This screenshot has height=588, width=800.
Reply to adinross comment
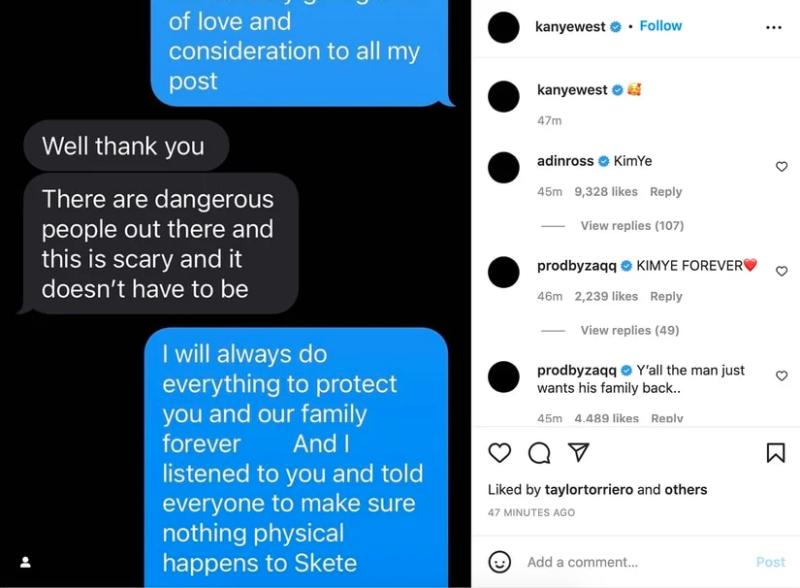[x=666, y=192]
